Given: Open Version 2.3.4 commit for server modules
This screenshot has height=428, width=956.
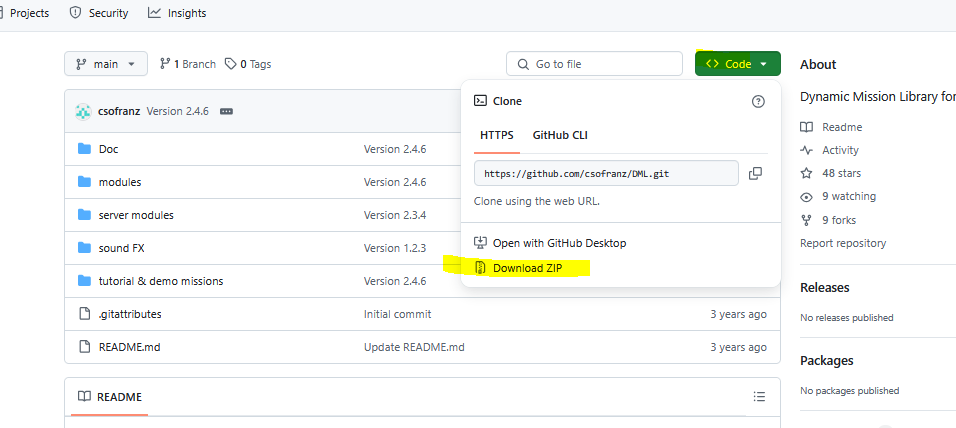Looking at the screenshot, I should [395, 215].
